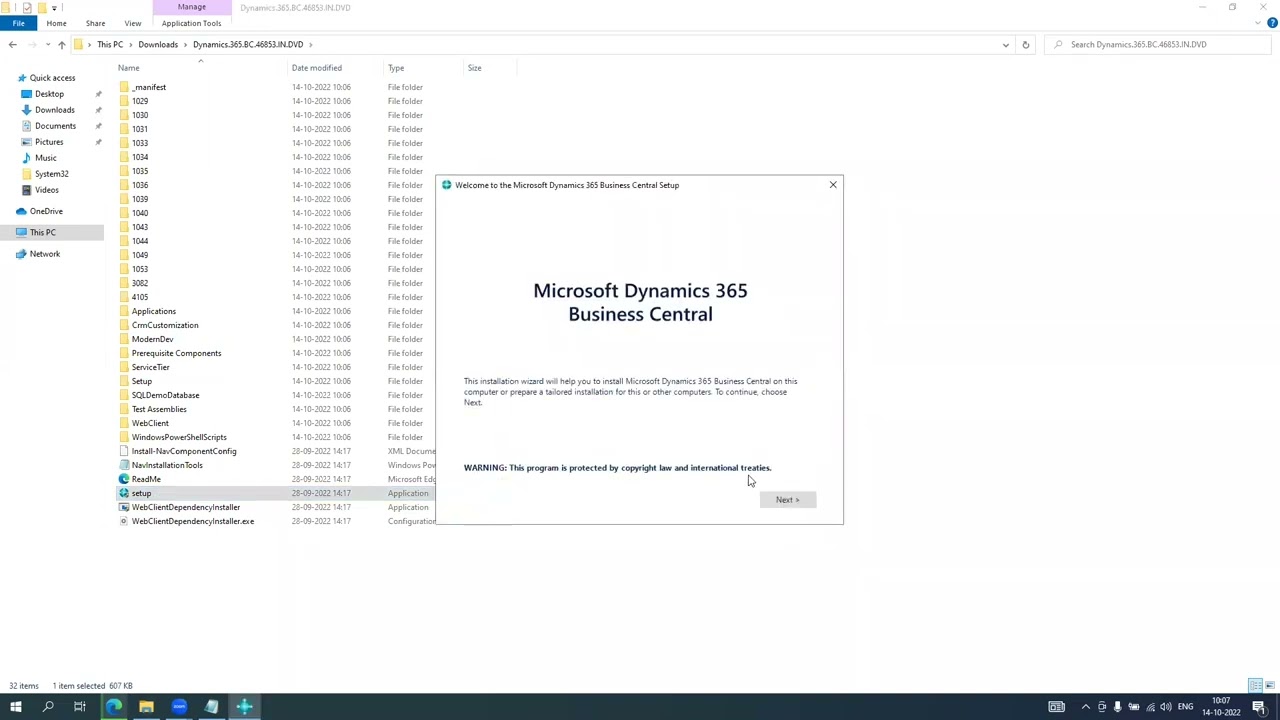Open File Explorer from the taskbar

(146, 707)
